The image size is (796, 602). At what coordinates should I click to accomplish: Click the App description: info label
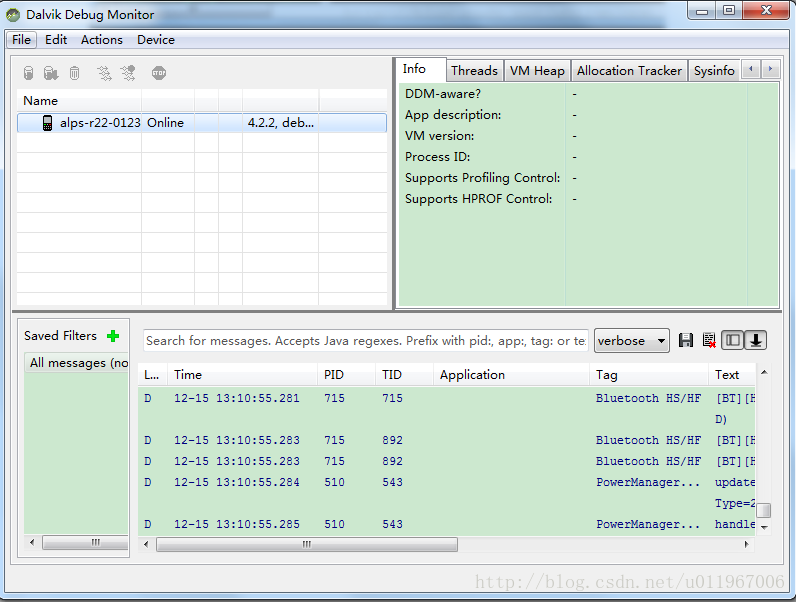tap(453, 115)
